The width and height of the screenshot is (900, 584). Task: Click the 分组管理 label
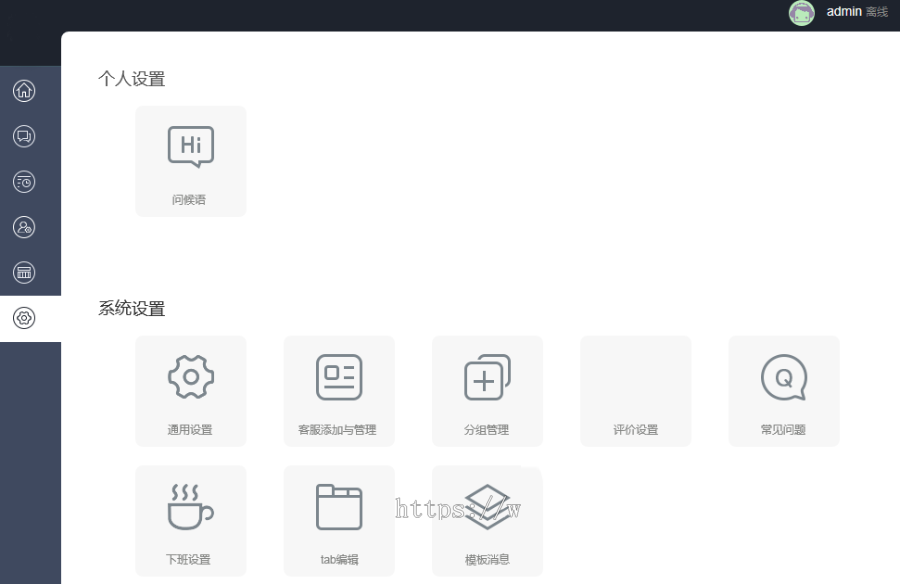pos(487,430)
